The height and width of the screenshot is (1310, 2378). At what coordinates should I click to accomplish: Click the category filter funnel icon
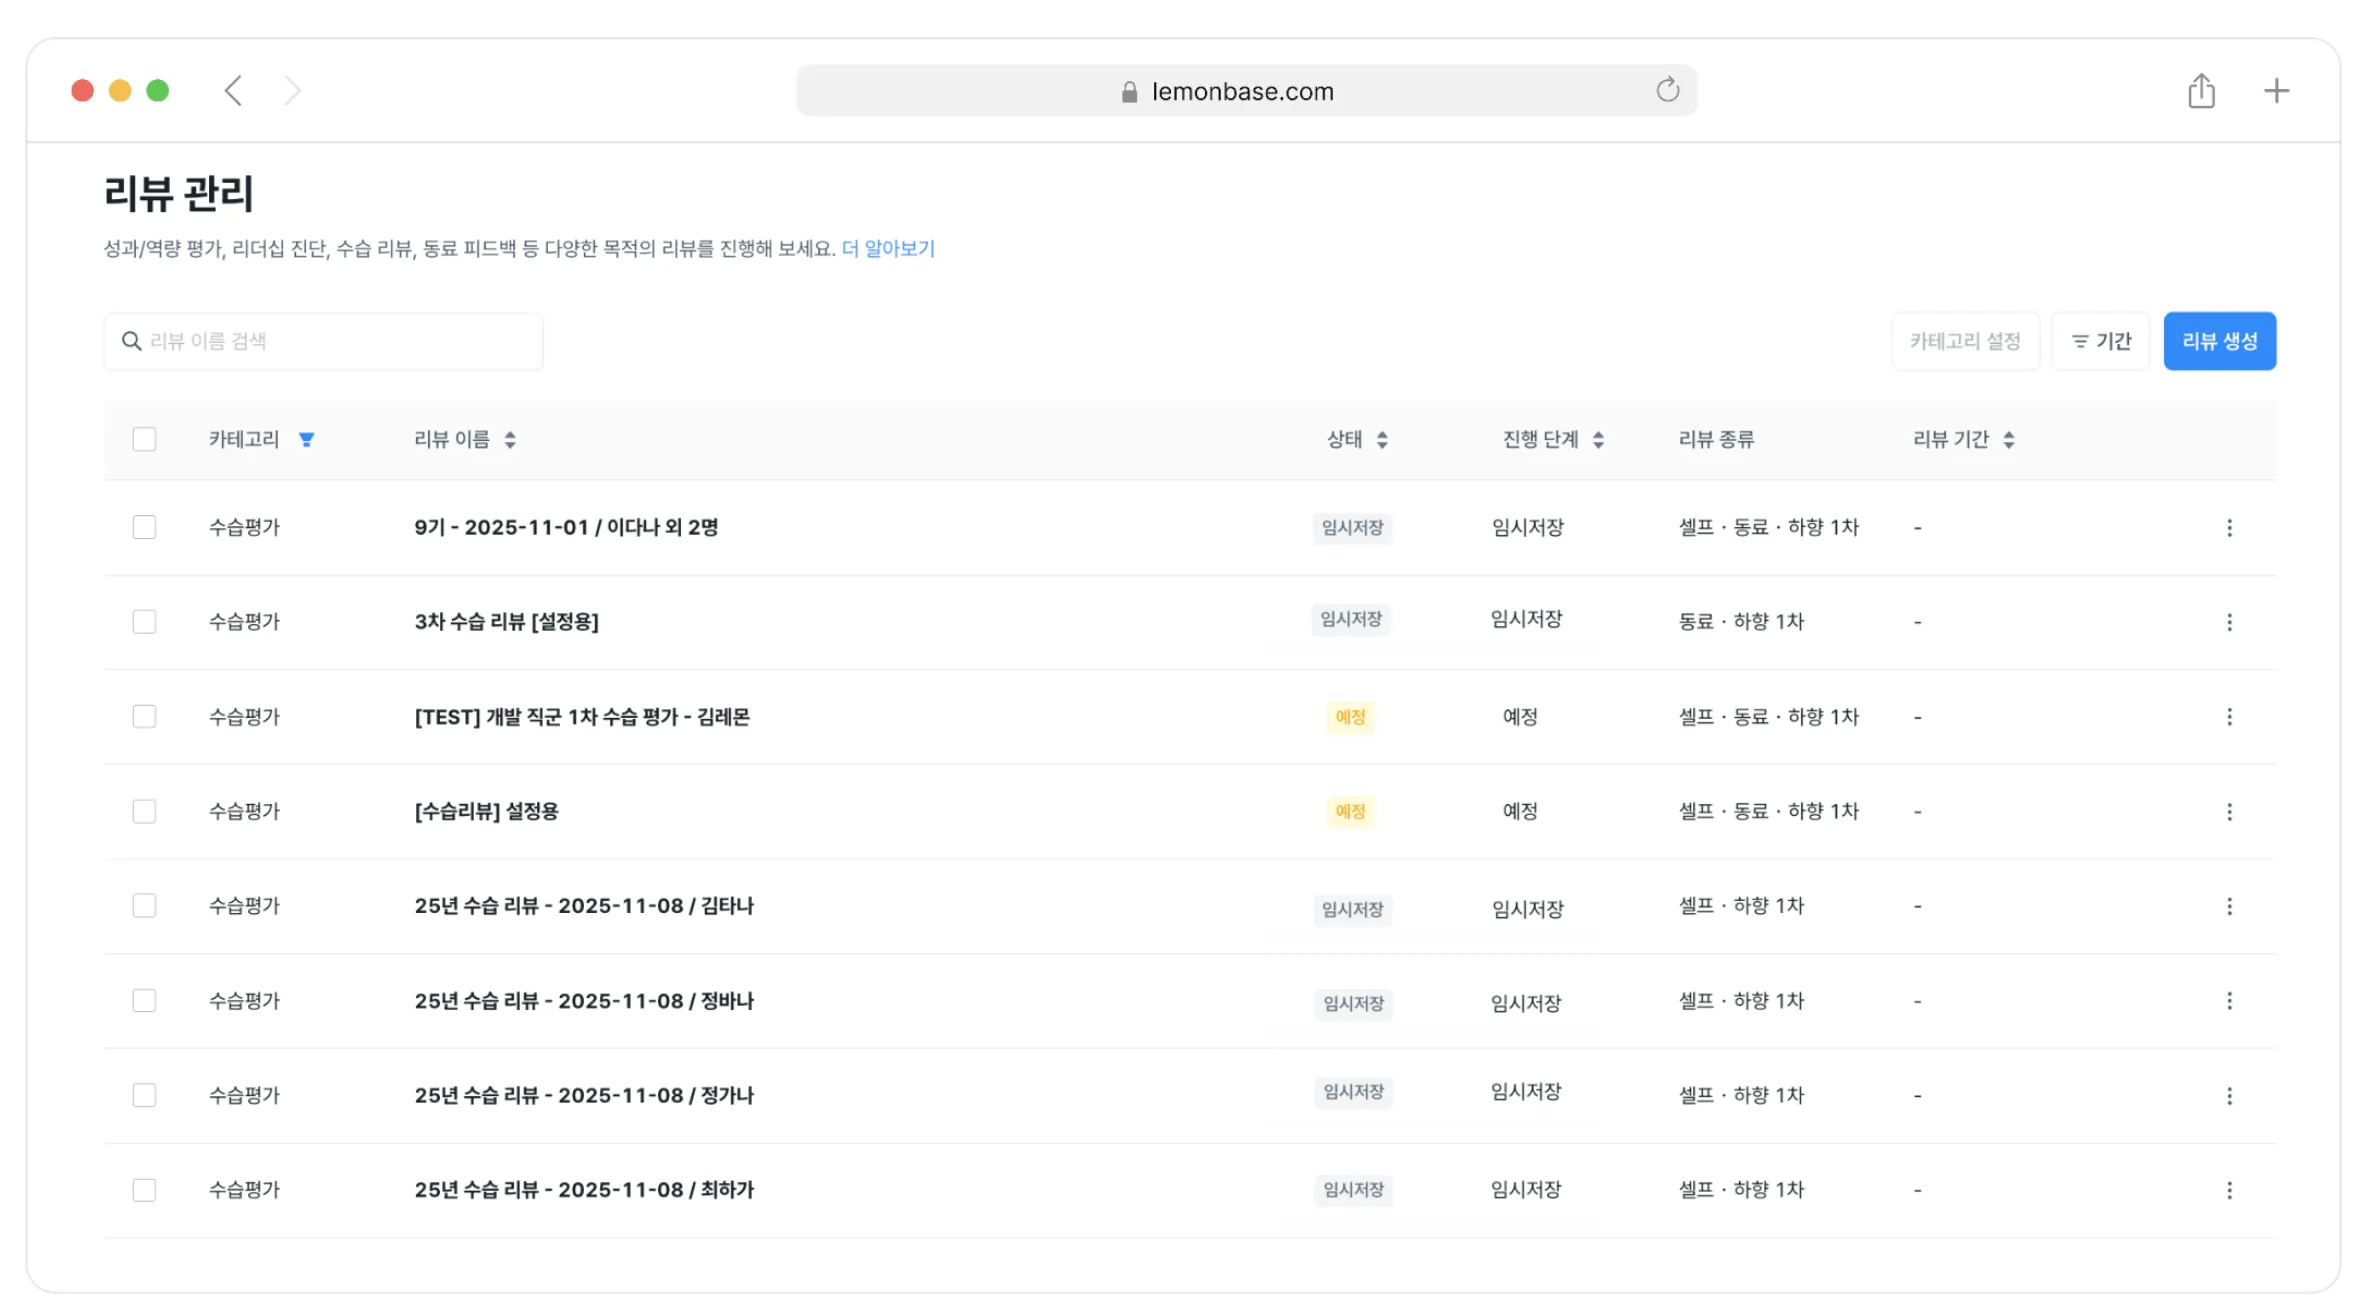[307, 440]
